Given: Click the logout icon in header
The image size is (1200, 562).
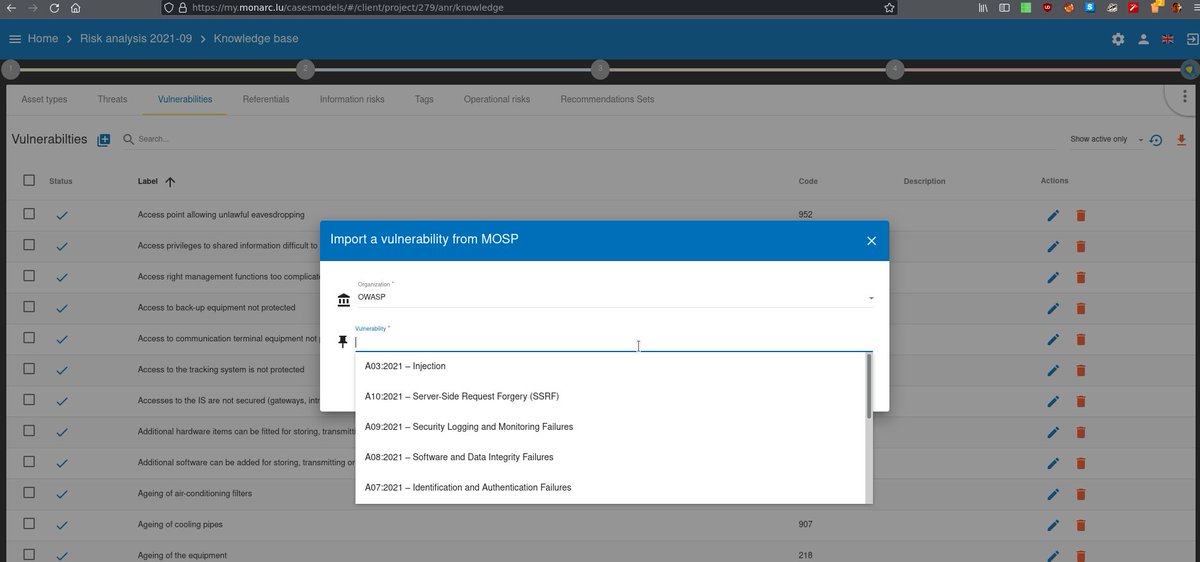Looking at the screenshot, I should click(1191, 39).
